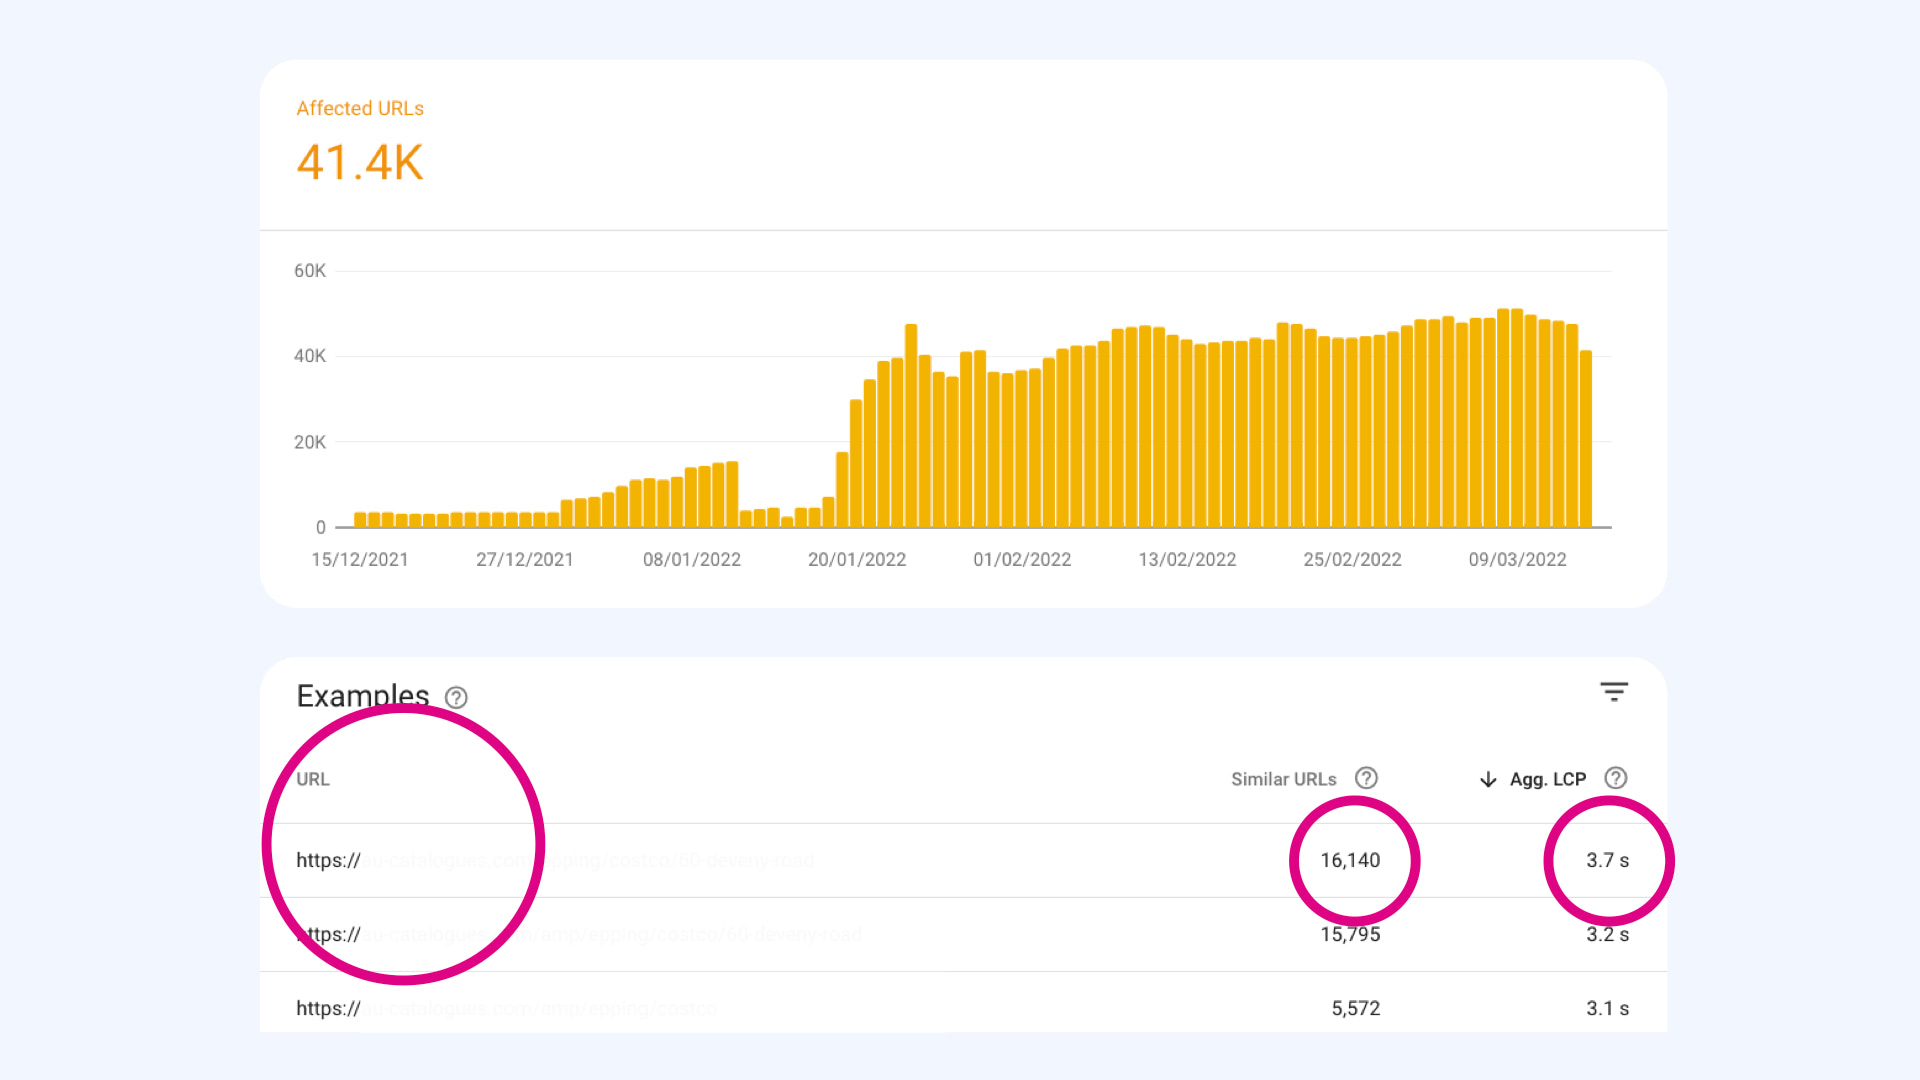Toggle sorting by the Similar URLs column

click(1284, 778)
